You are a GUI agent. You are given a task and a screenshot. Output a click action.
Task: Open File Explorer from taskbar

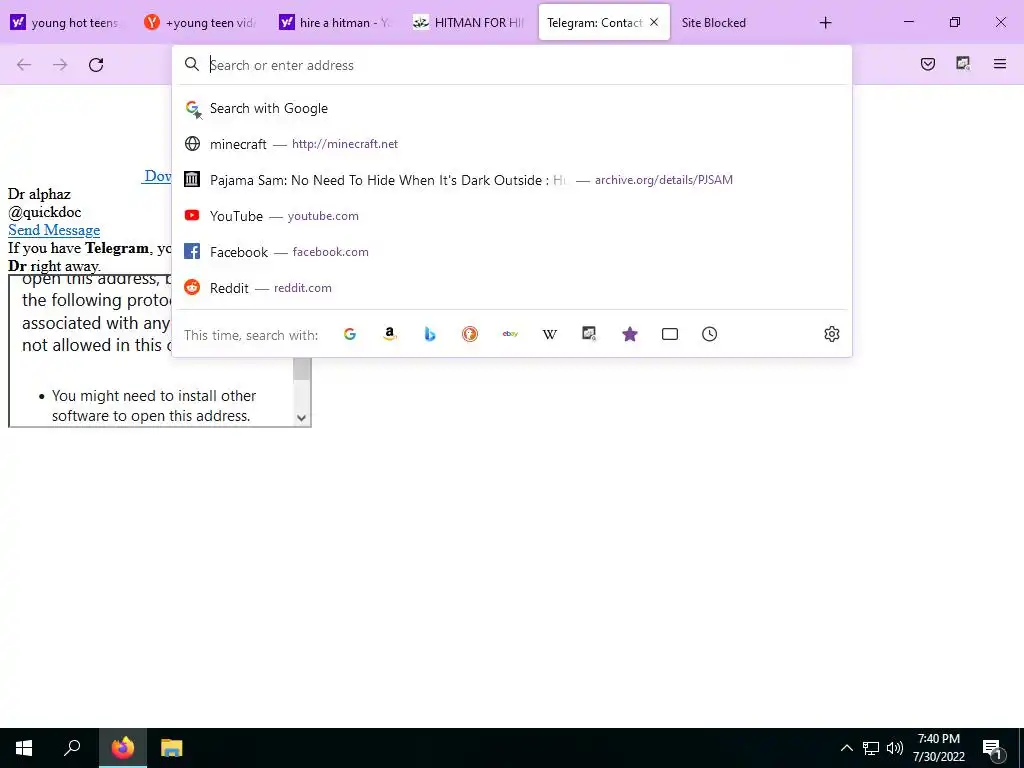click(x=171, y=748)
